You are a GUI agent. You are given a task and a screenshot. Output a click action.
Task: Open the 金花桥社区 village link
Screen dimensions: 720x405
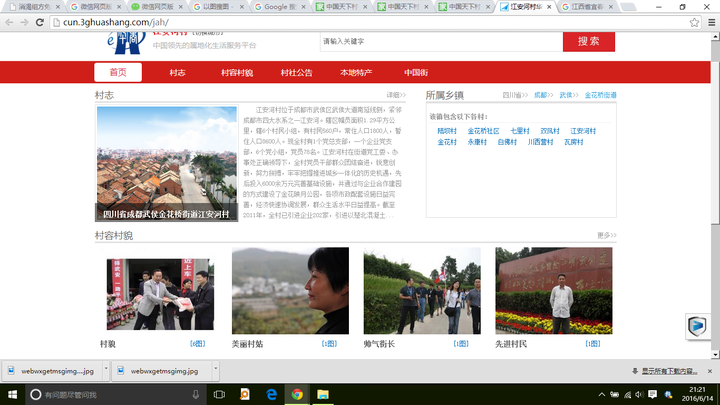tap(482, 131)
